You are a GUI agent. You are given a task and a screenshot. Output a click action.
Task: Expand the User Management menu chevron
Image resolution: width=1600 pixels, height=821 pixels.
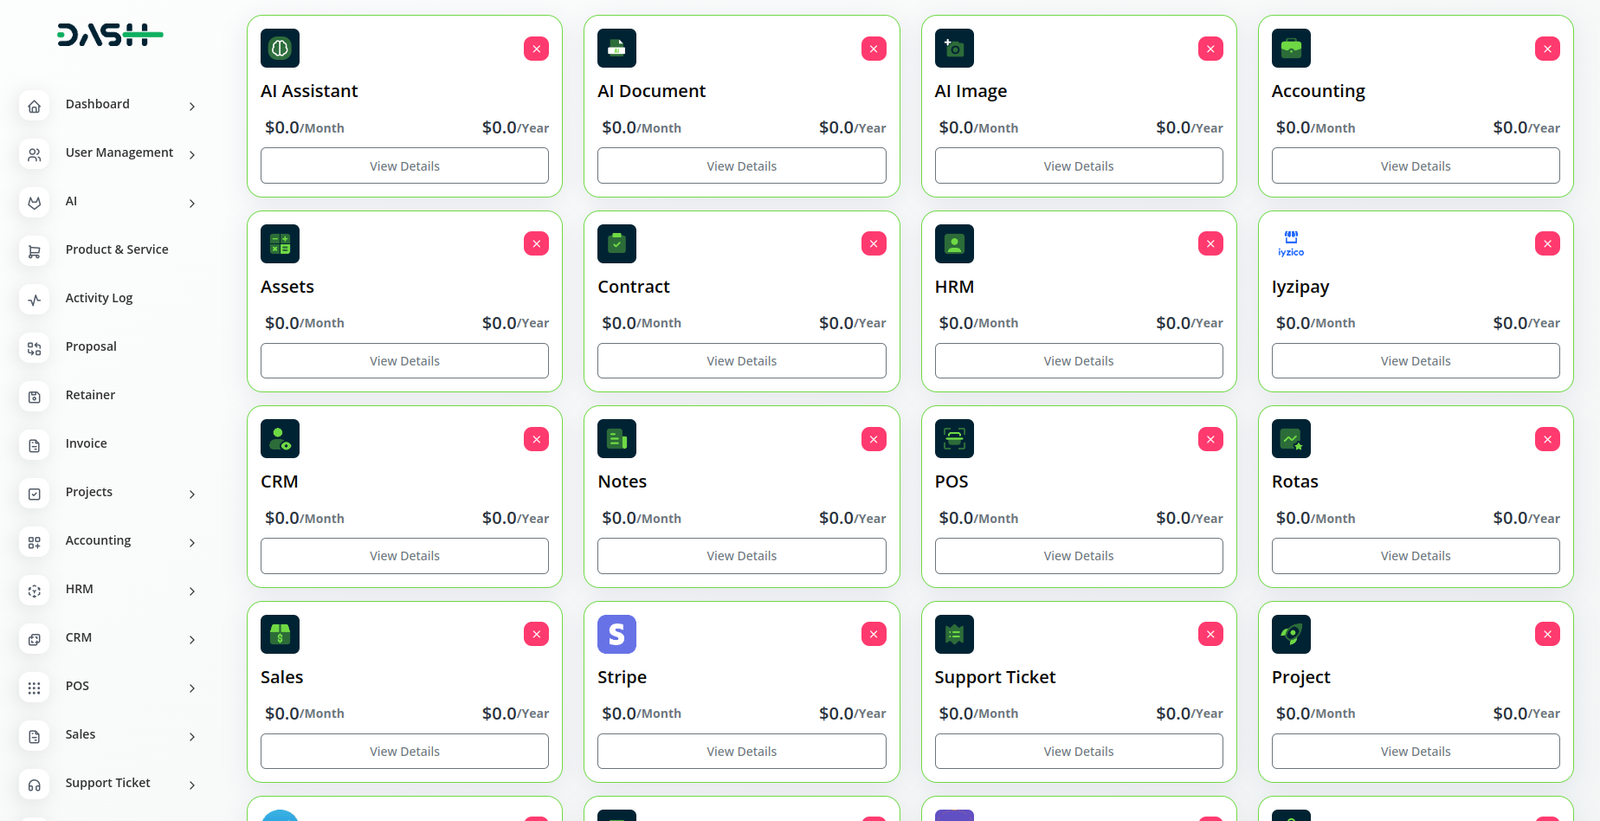192,155
